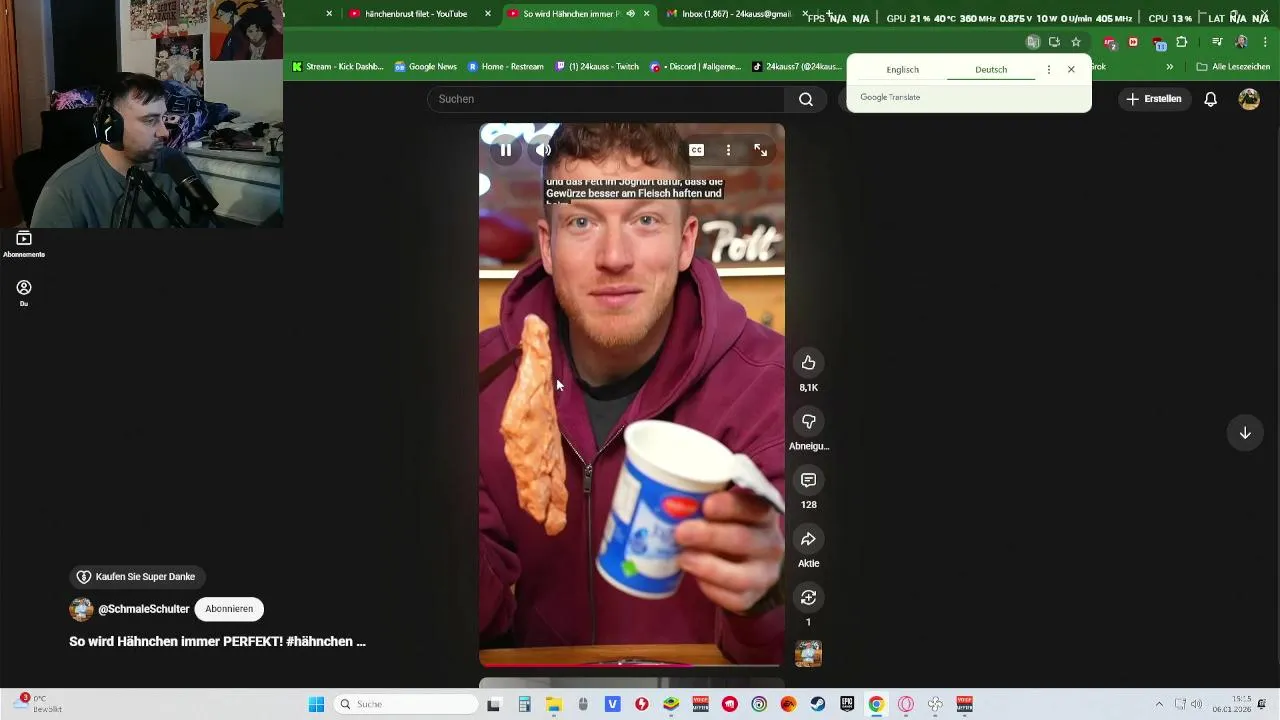Open File Explorer from the taskbar
This screenshot has width=1280, height=720.
pyautogui.click(x=553, y=704)
